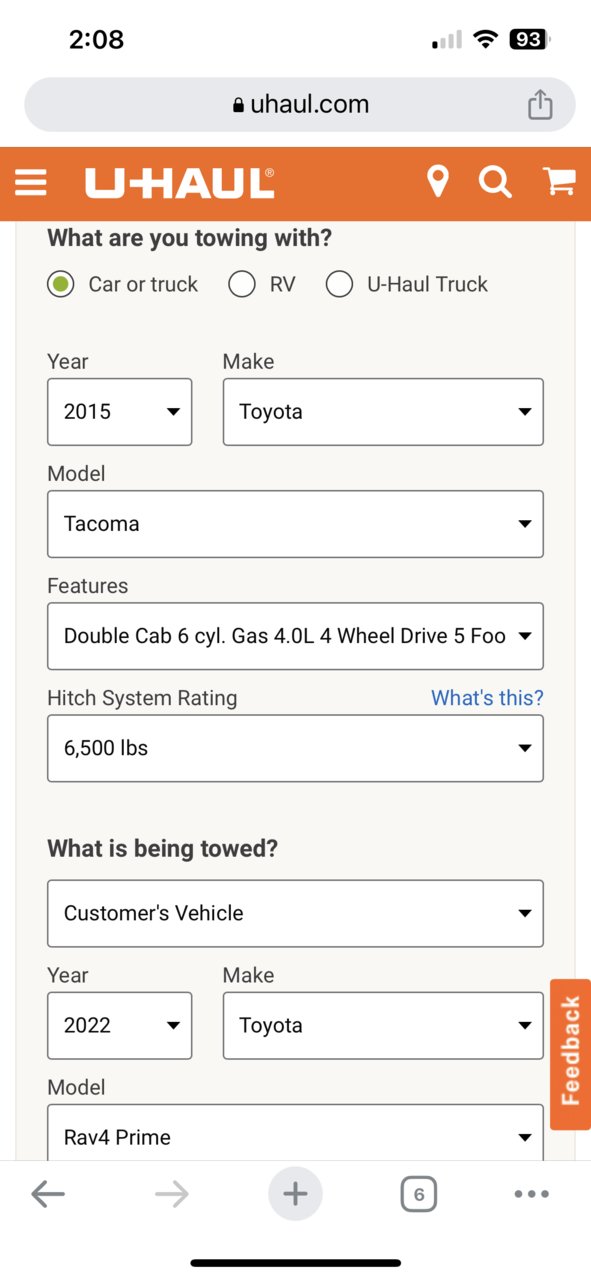The image size is (591, 1279).
Task: Open the tab switcher showing 6
Action: (418, 1193)
